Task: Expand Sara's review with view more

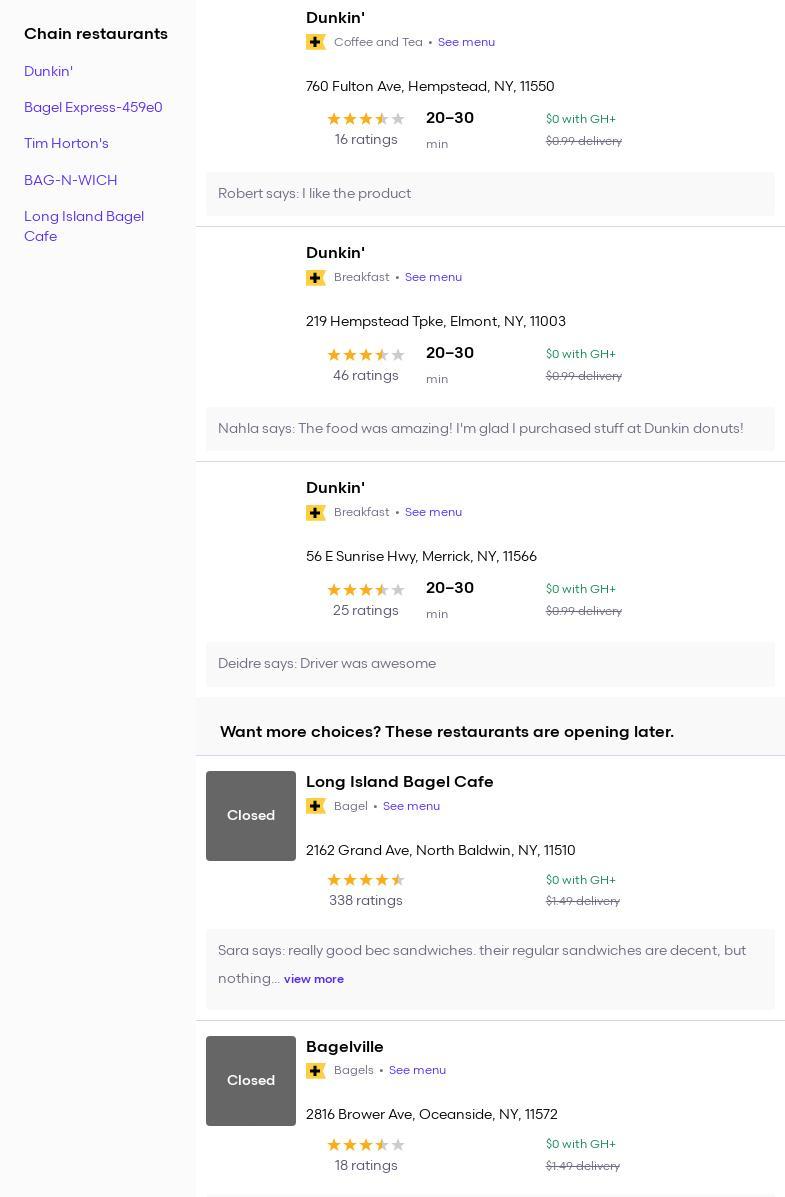Action: 314,979
